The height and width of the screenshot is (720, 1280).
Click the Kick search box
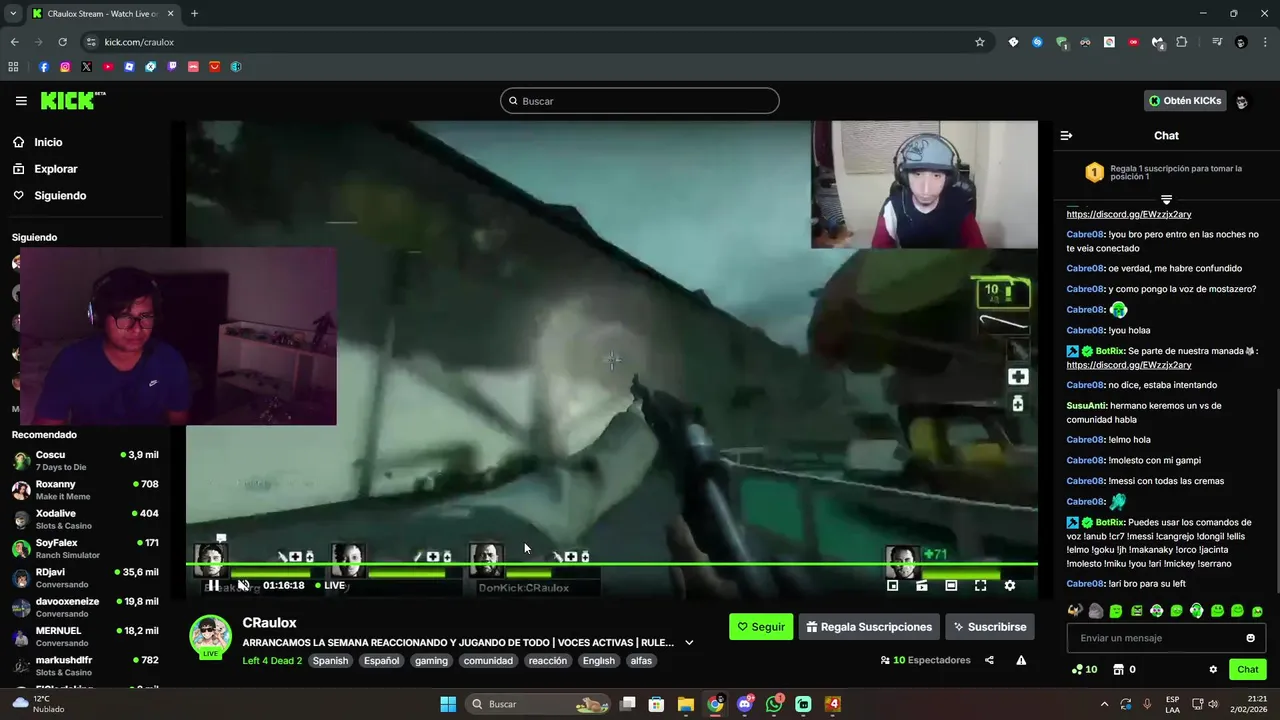(x=640, y=101)
